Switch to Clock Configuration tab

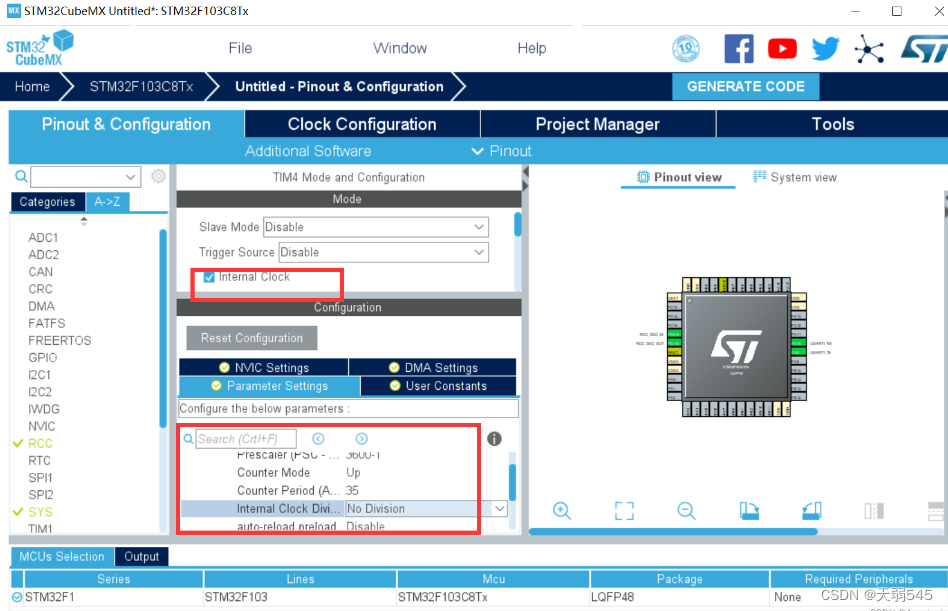point(362,124)
